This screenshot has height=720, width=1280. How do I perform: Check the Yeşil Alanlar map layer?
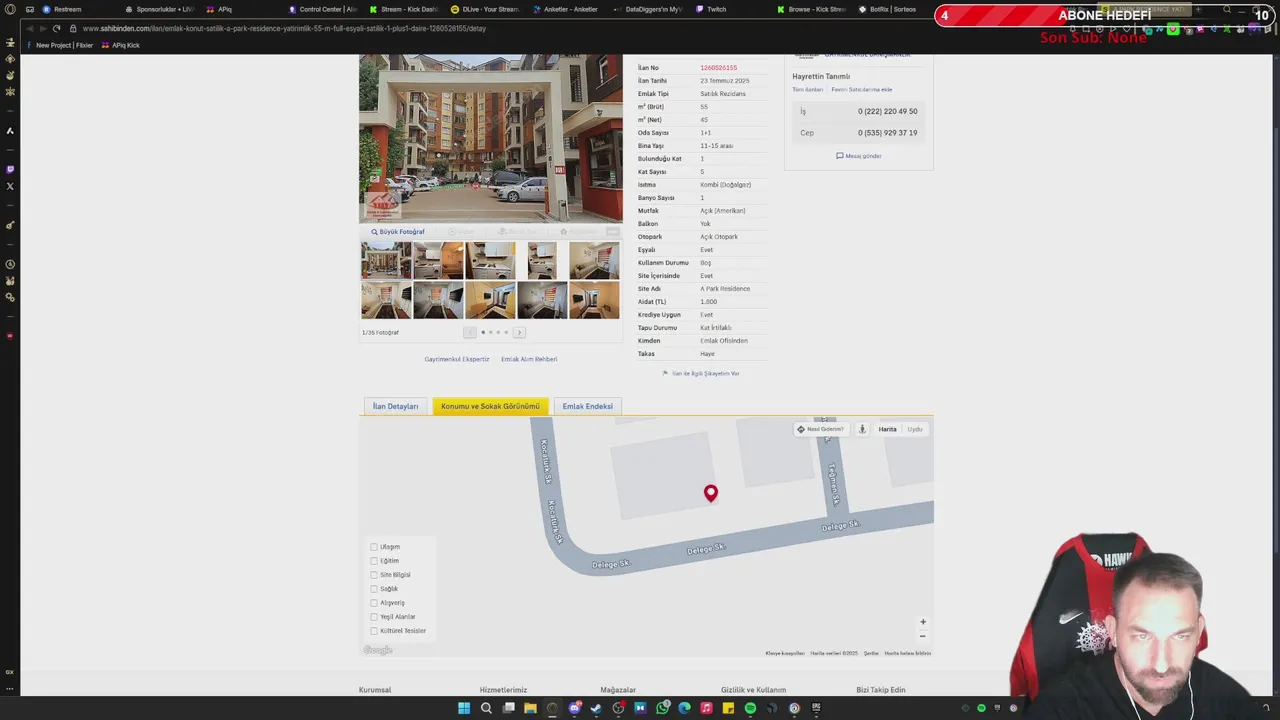(374, 617)
